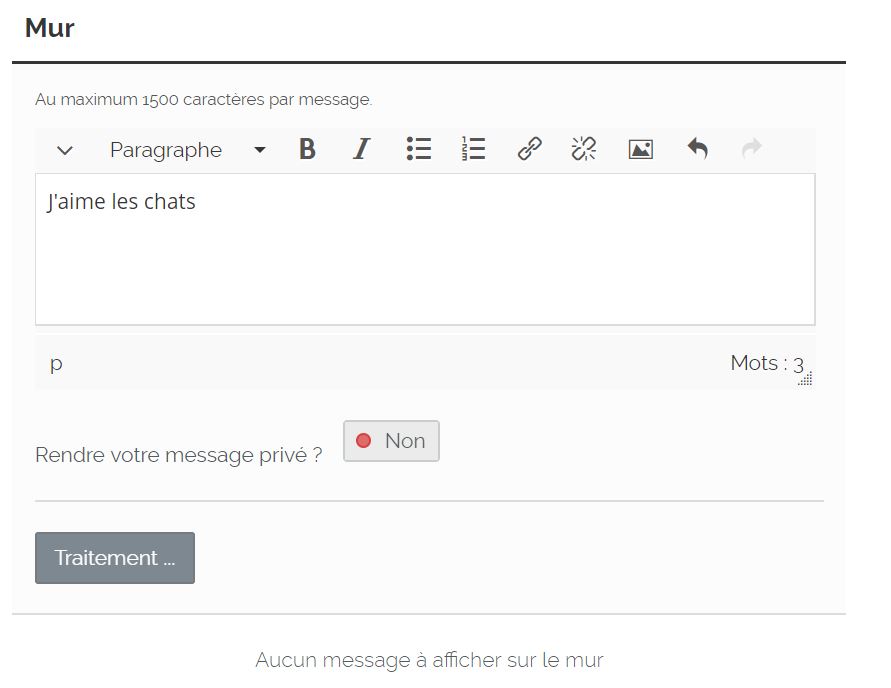Expand the toolbar with the chevron
Viewport: 891px width, 688px height.
point(65,151)
